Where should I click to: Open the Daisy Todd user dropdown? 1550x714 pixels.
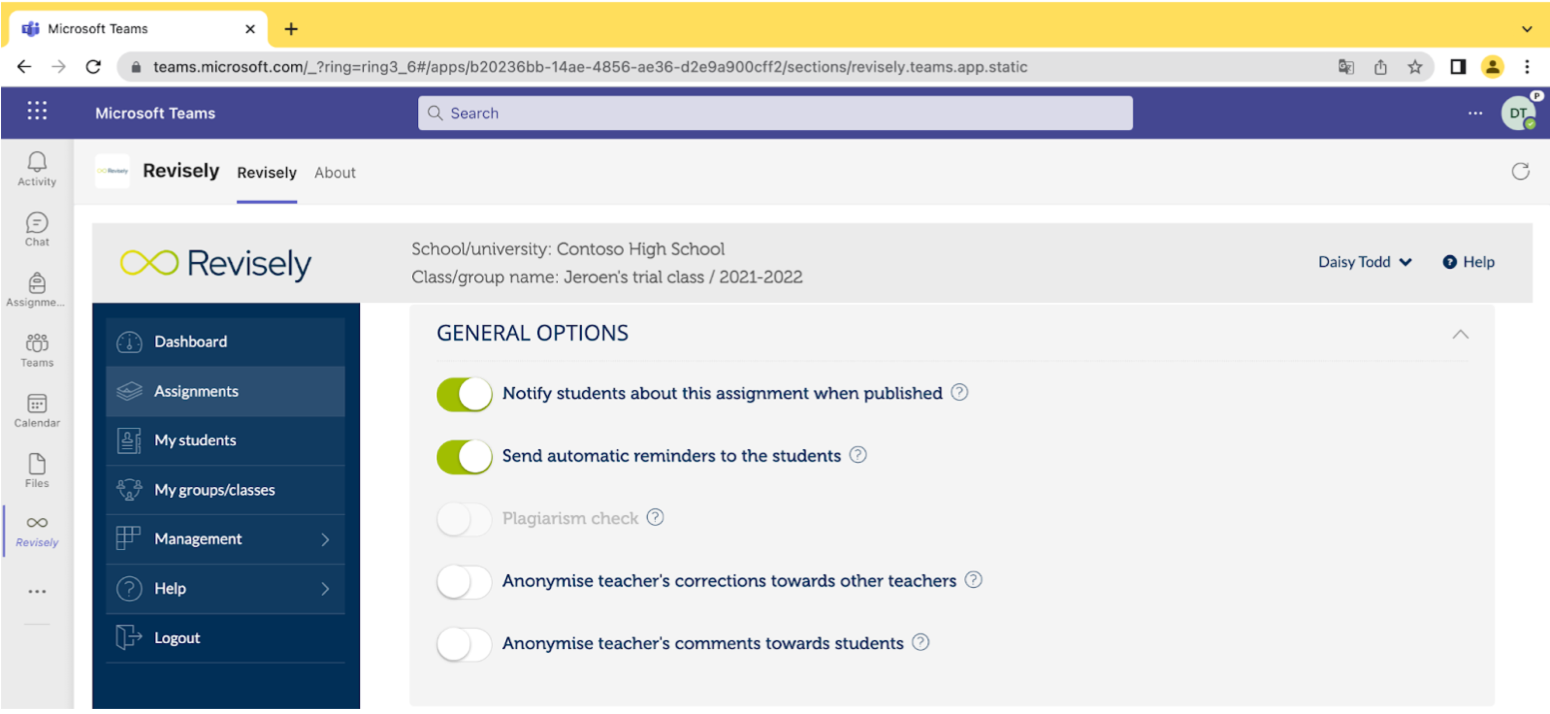pos(1365,262)
